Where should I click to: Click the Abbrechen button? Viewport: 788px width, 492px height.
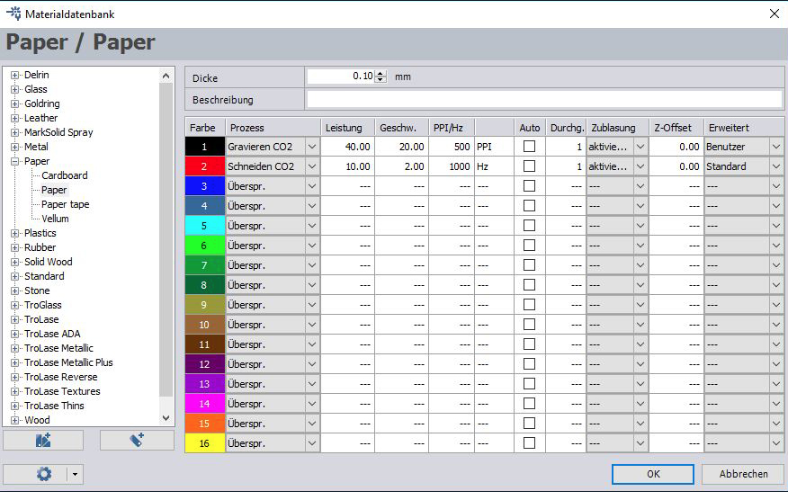click(743, 474)
